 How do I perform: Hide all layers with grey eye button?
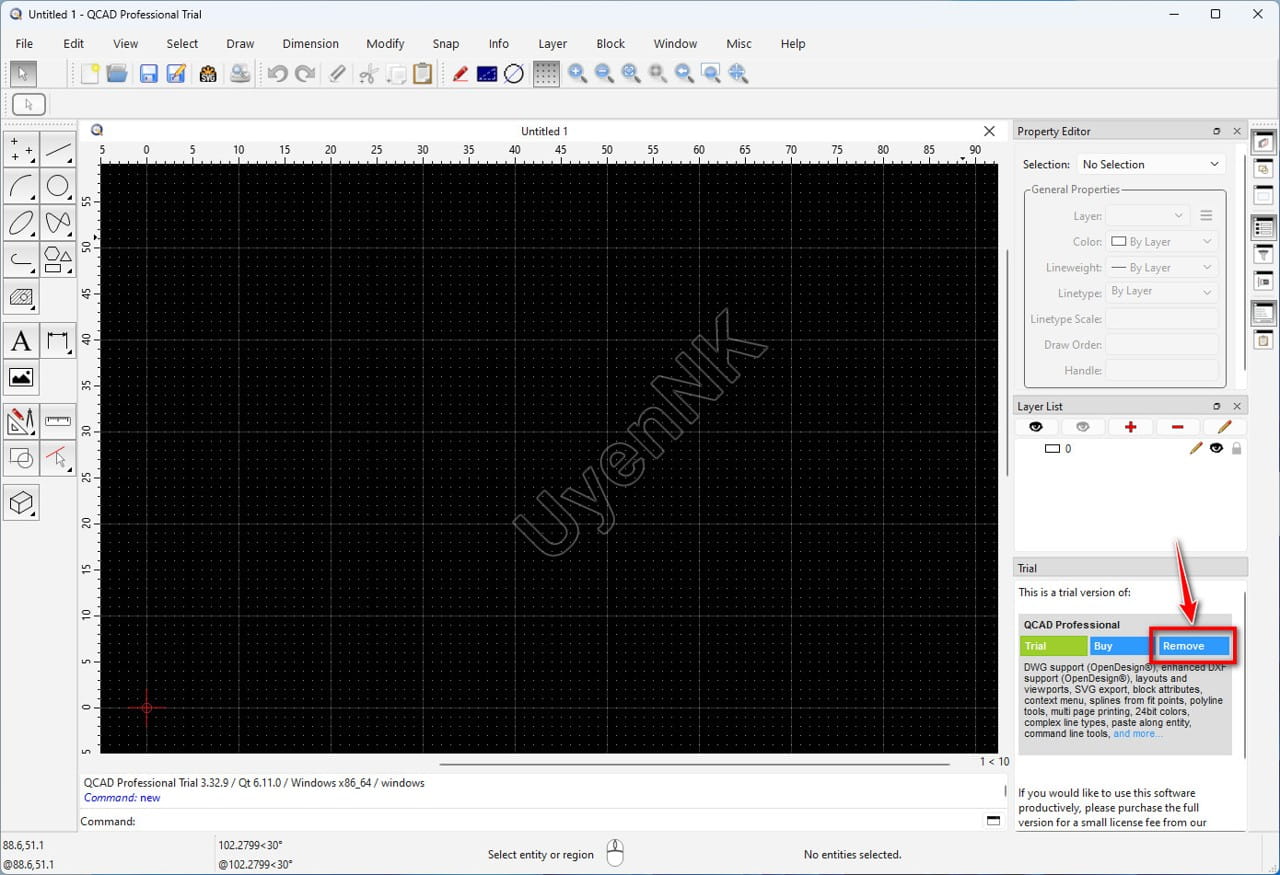click(1083, 427)
